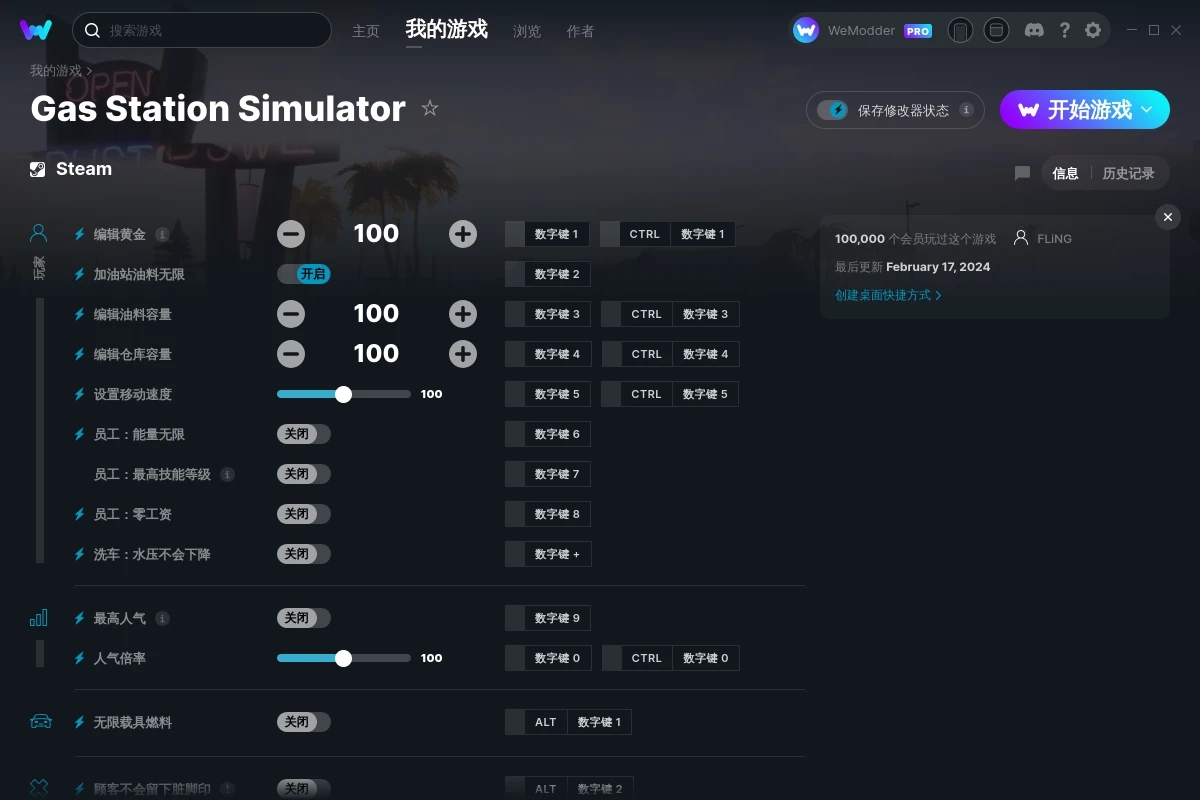Image resolution: width=1200 pixels, height=800 pixels.
Task: Click CTRL 数字键 3 hotkey for 编辑油料容量
Action: [x=670, y=314]
